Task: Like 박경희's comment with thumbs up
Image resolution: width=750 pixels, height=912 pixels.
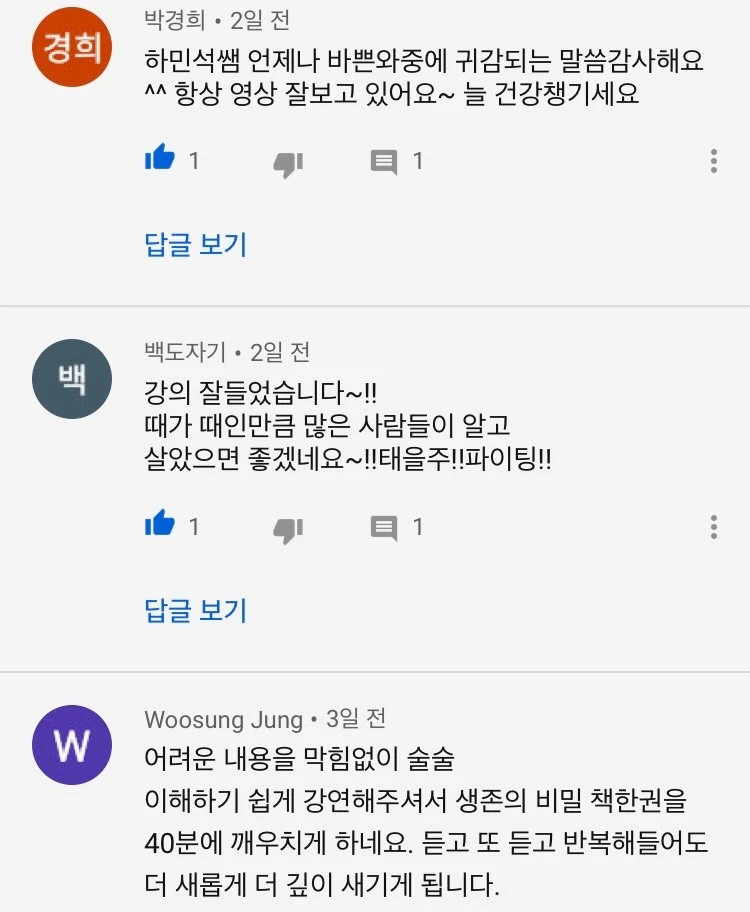Action: pos(160,157)
